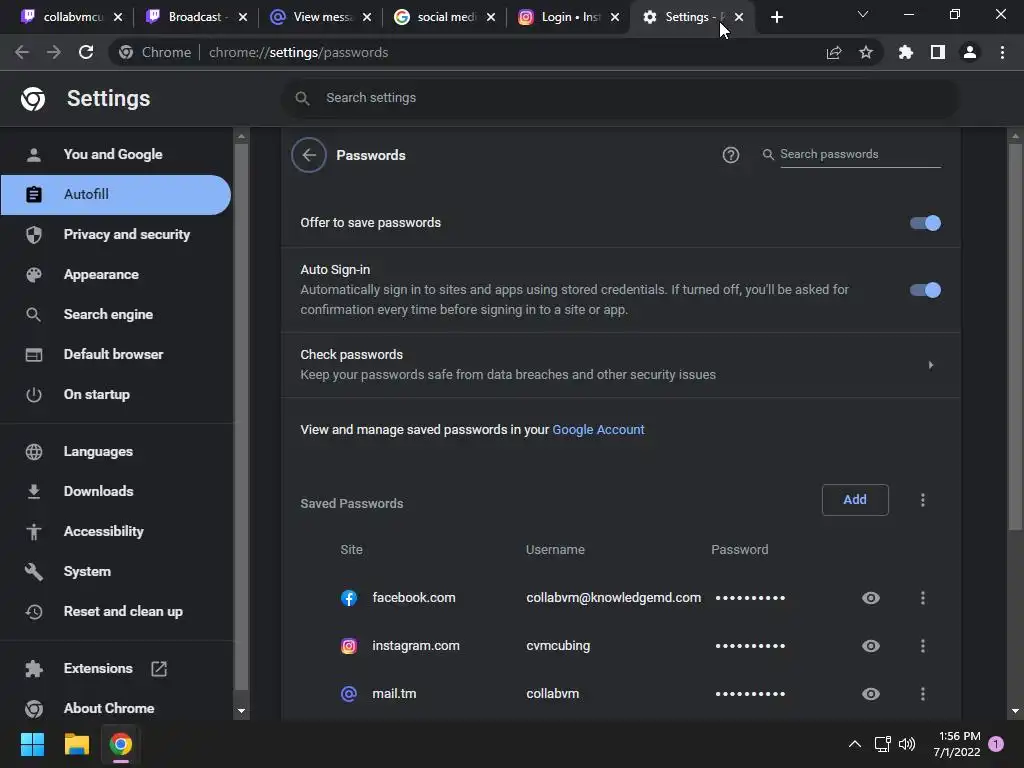The width and height of the screenshot is (1024, 768).
Task: Click the Chrome logo beside Settings title
Action: pyautogui.click(x=33, y=99)
